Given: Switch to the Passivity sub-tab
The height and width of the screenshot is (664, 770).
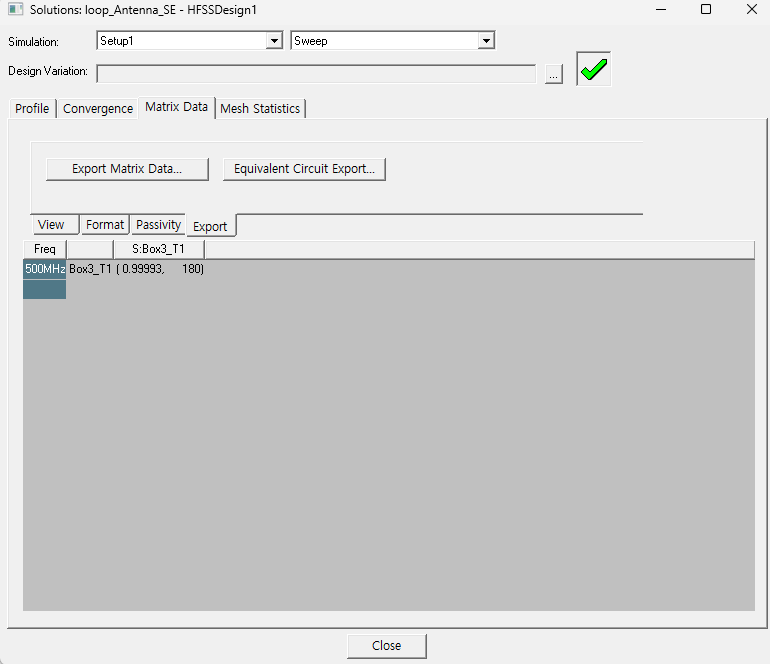Looking at the screenshot, I should [x=158, y=225].
